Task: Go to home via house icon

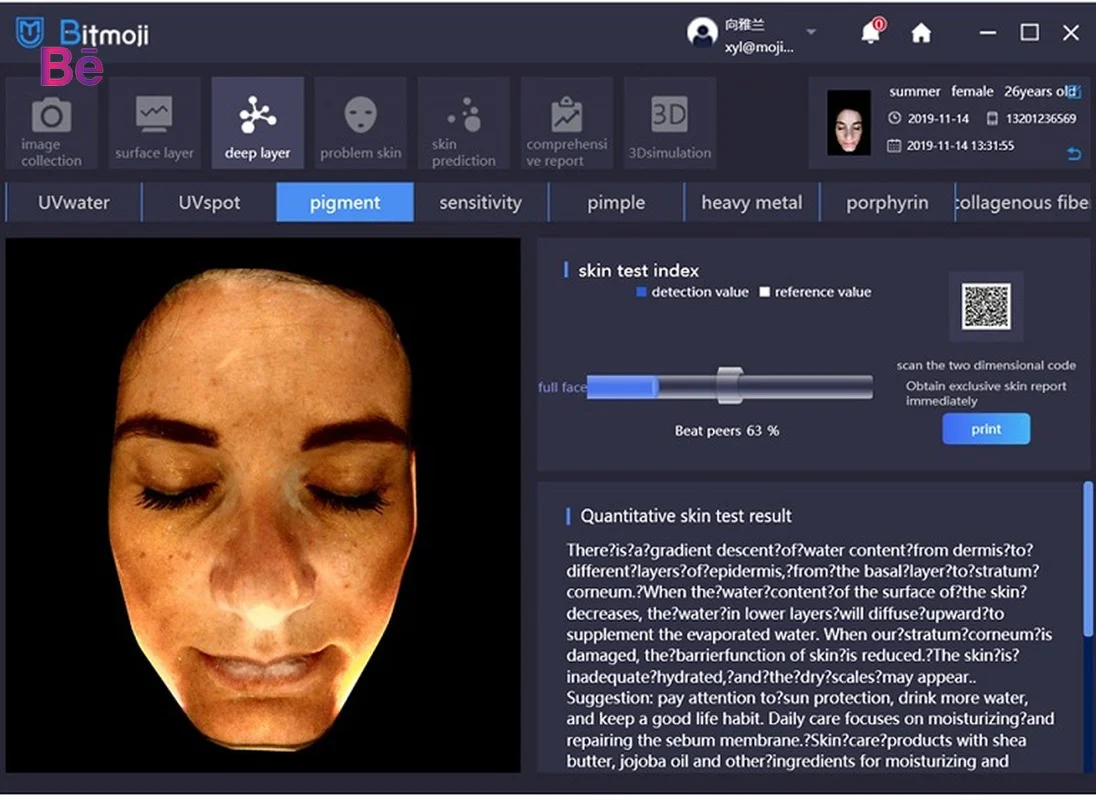Action: click(x=921, y=33)
